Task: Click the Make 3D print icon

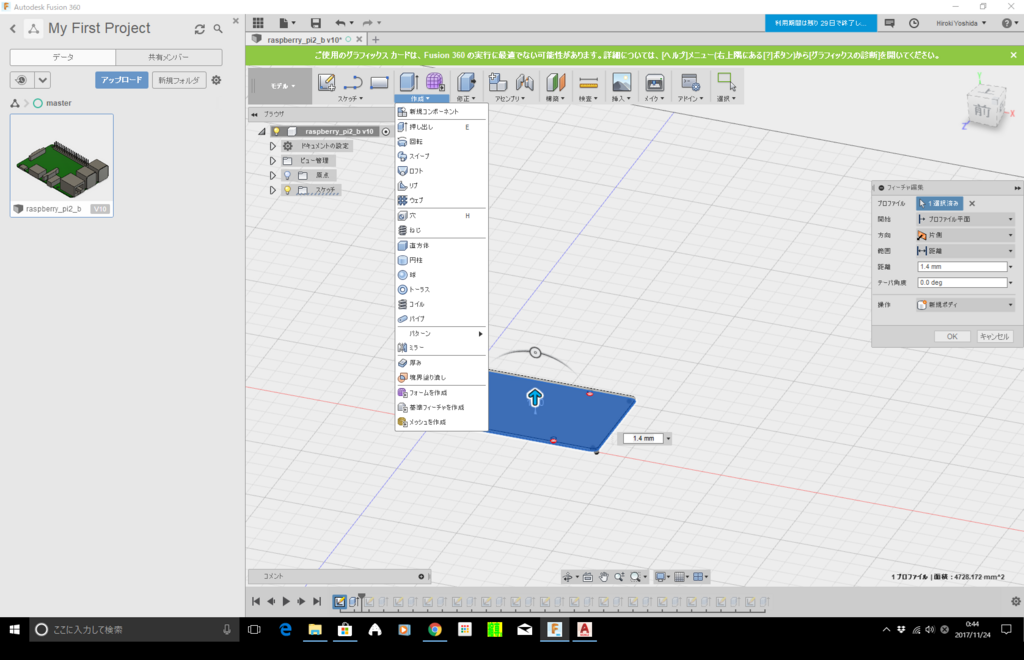Action: 654,82
